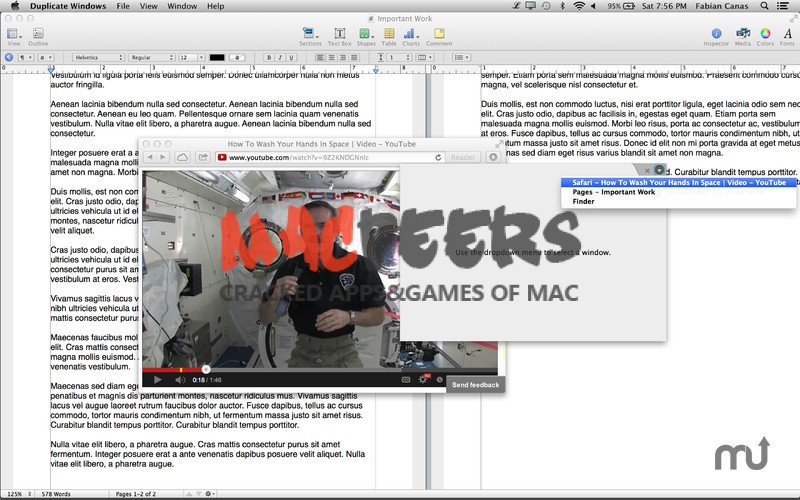Toggle closed captions on the video
Viewport: 800px width, 500px height.
click(406, 380)
